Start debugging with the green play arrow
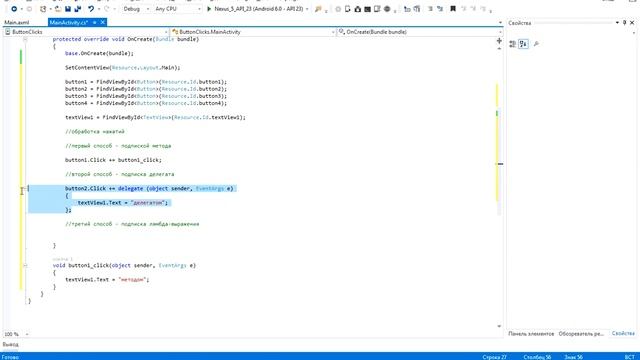This screenshot has height=360, width=640. [x=209, y=9]
